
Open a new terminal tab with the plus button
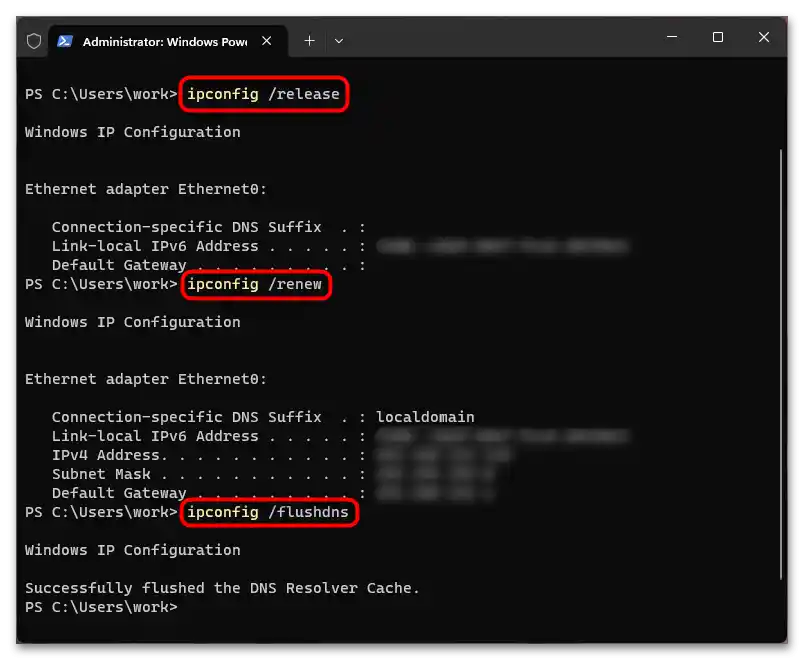(309, 41)
